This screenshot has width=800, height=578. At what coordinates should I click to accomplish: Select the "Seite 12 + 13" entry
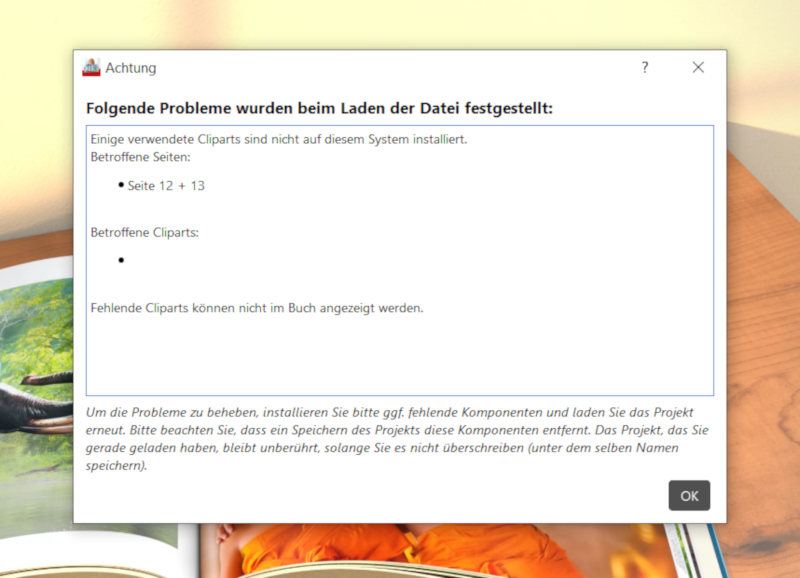click(x=166, y=186)
